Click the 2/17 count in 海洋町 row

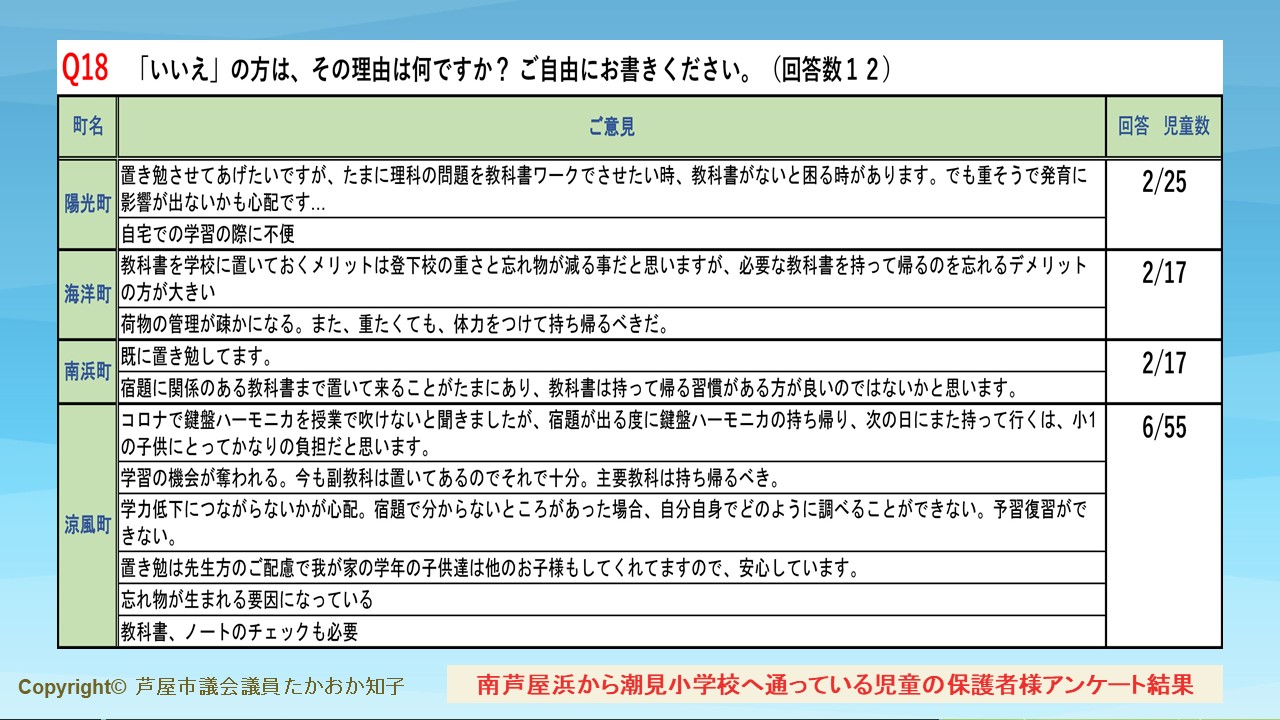(x=1164, y=295)
